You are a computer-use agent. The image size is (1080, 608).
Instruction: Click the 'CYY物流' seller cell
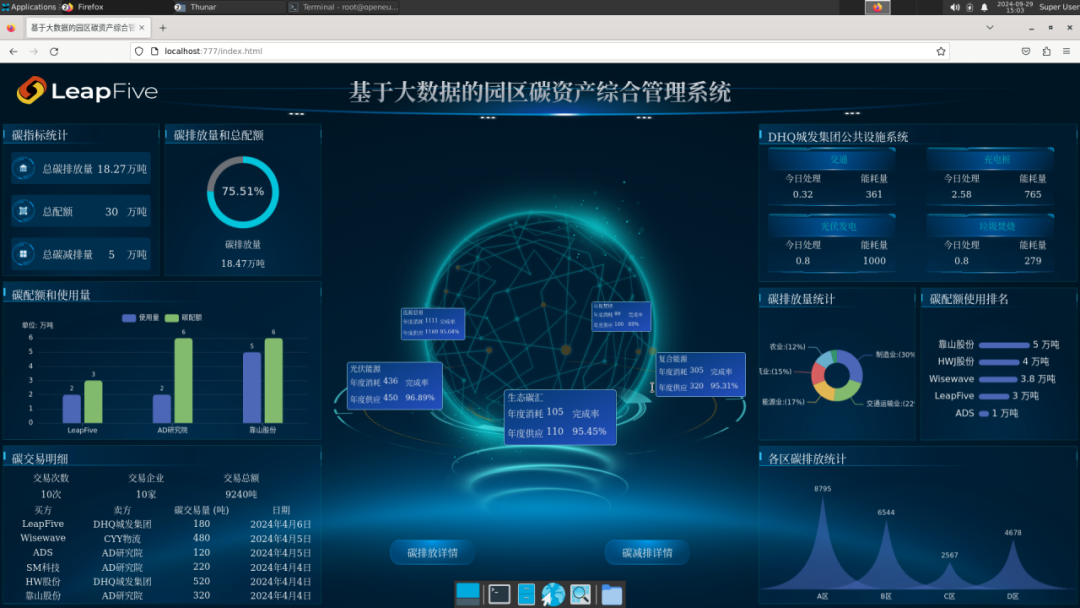tap(122, 538)
